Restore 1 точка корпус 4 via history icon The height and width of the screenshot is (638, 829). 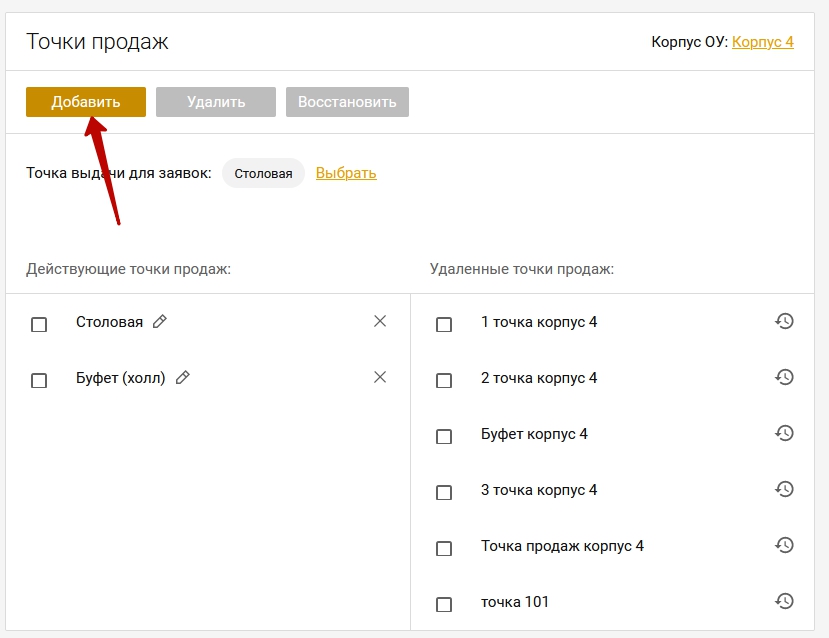coord(785,321)
